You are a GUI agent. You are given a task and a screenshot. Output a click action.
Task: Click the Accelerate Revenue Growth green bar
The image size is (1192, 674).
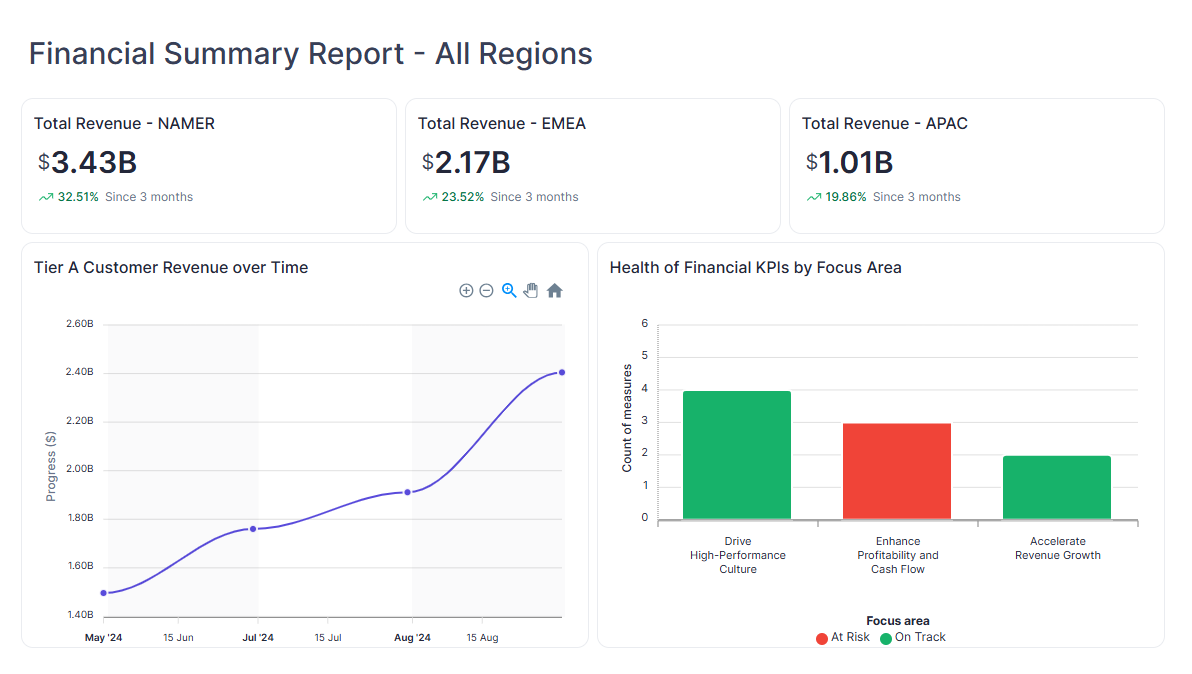point(1057,487)
